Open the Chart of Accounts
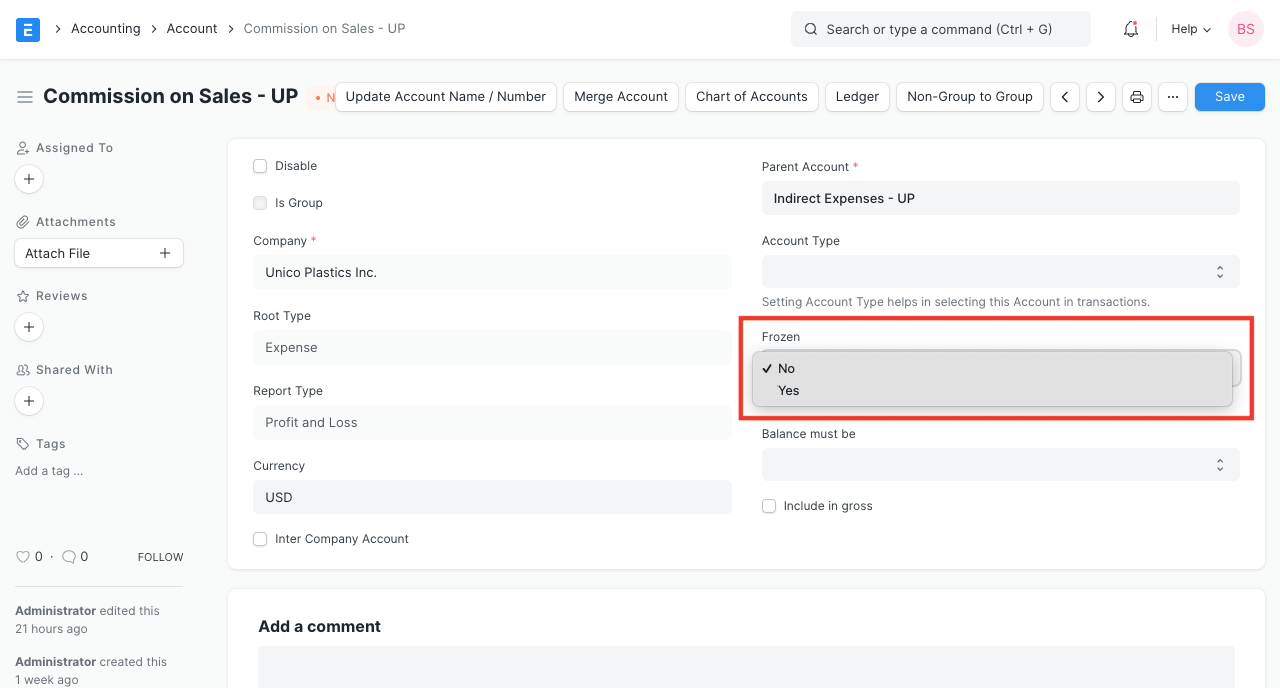This screenshot has height=688, width=1280. [751, 97]
